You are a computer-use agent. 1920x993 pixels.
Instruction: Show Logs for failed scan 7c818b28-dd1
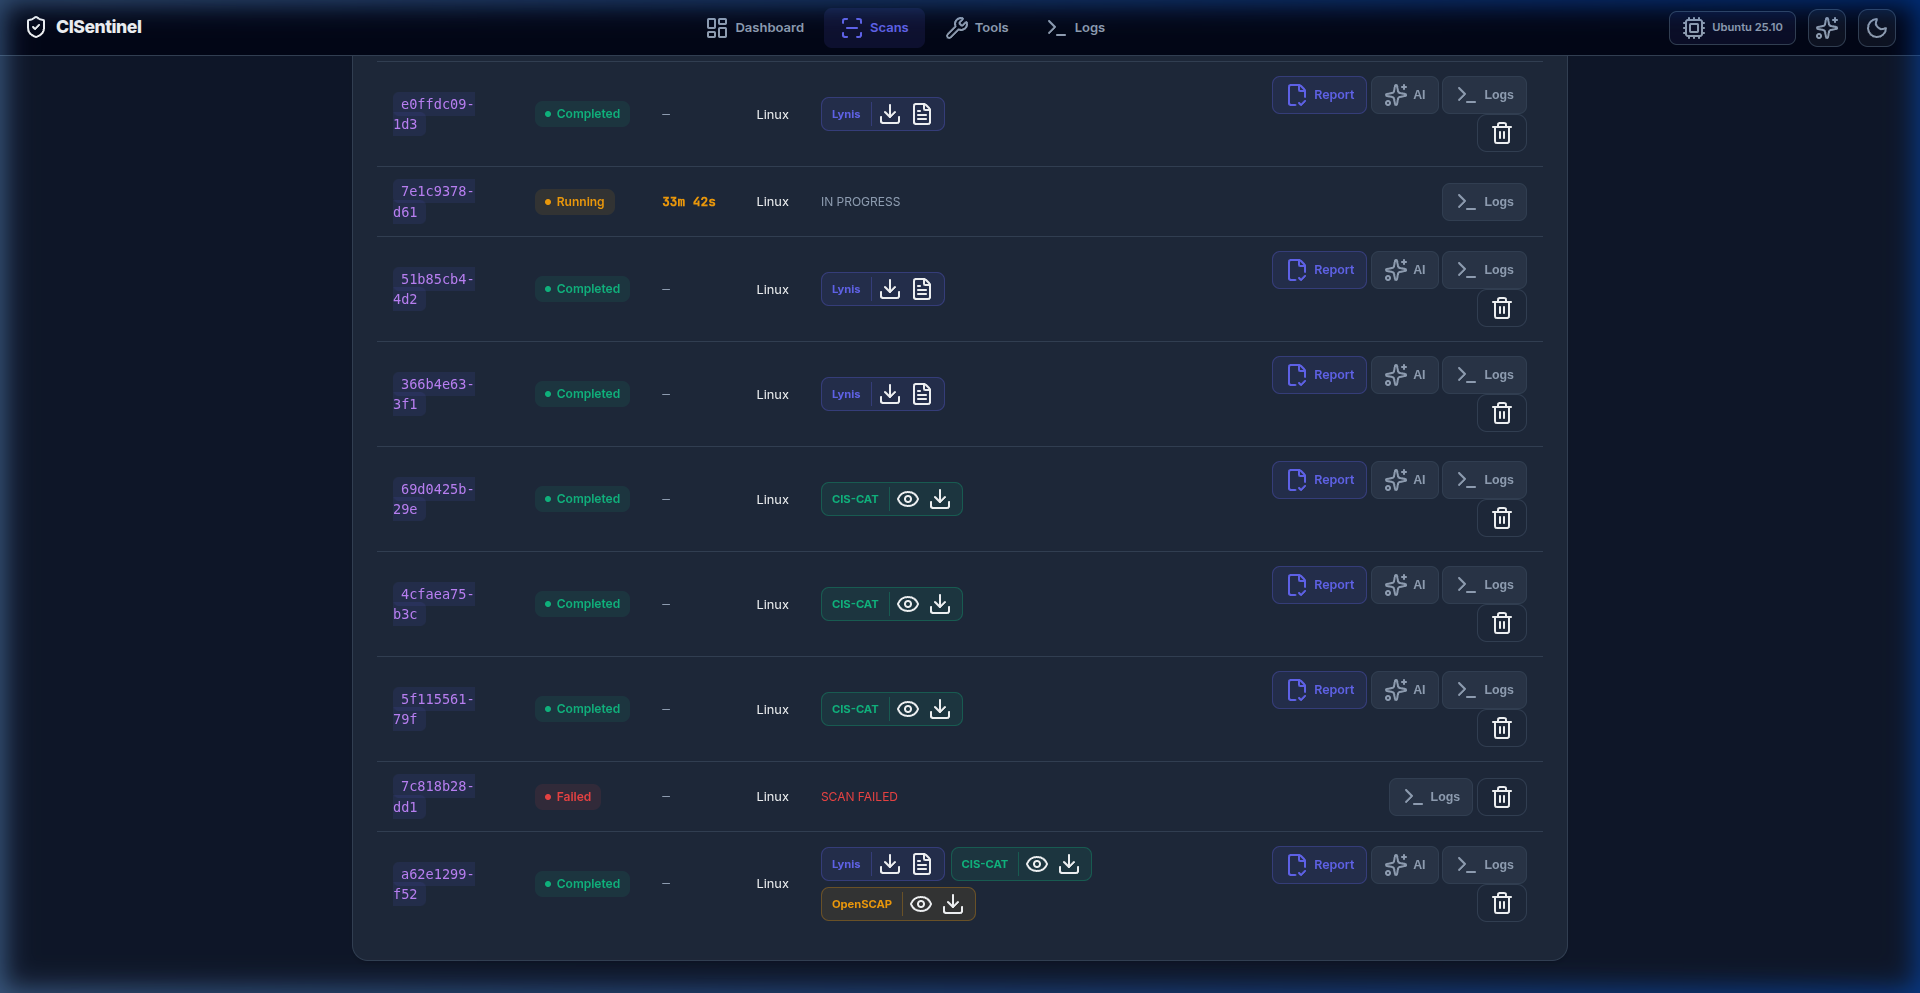1431,797
